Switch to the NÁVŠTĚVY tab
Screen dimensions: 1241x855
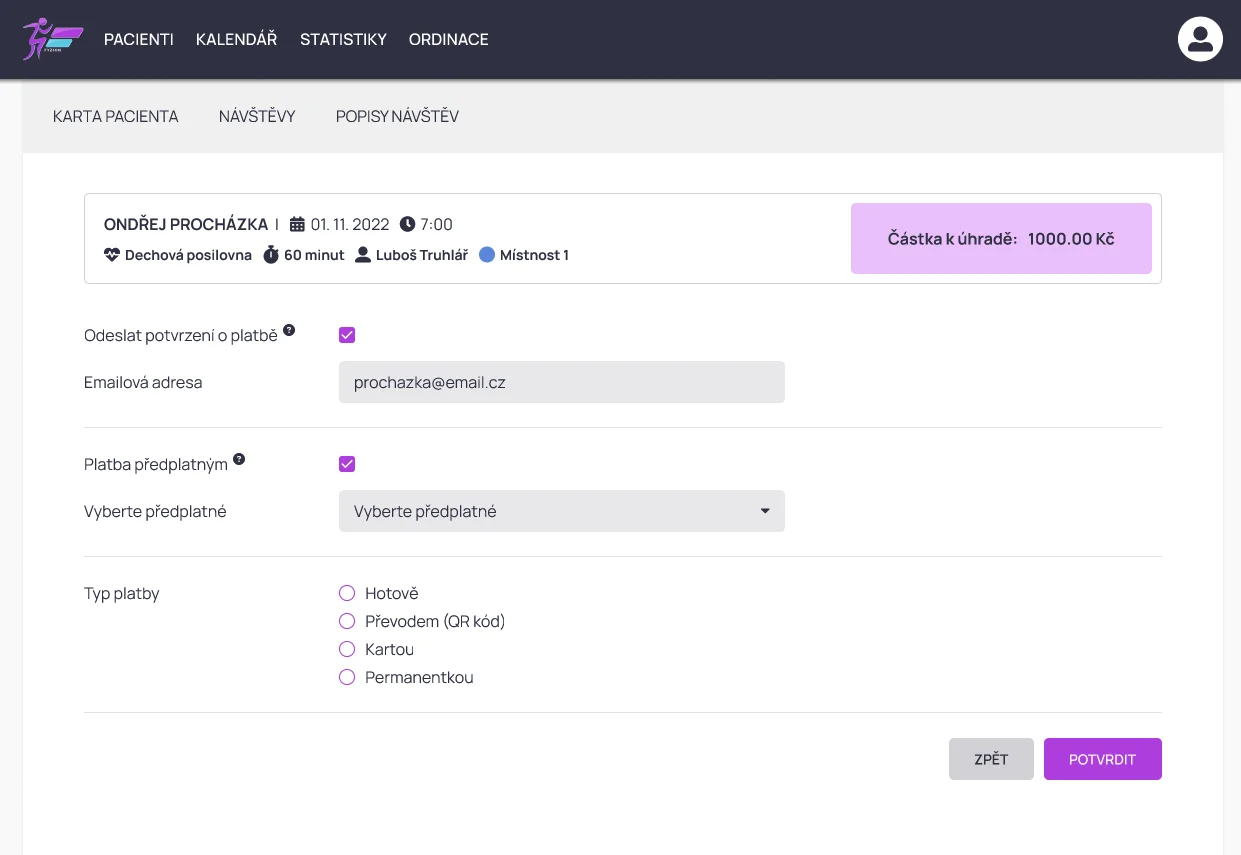257,117
